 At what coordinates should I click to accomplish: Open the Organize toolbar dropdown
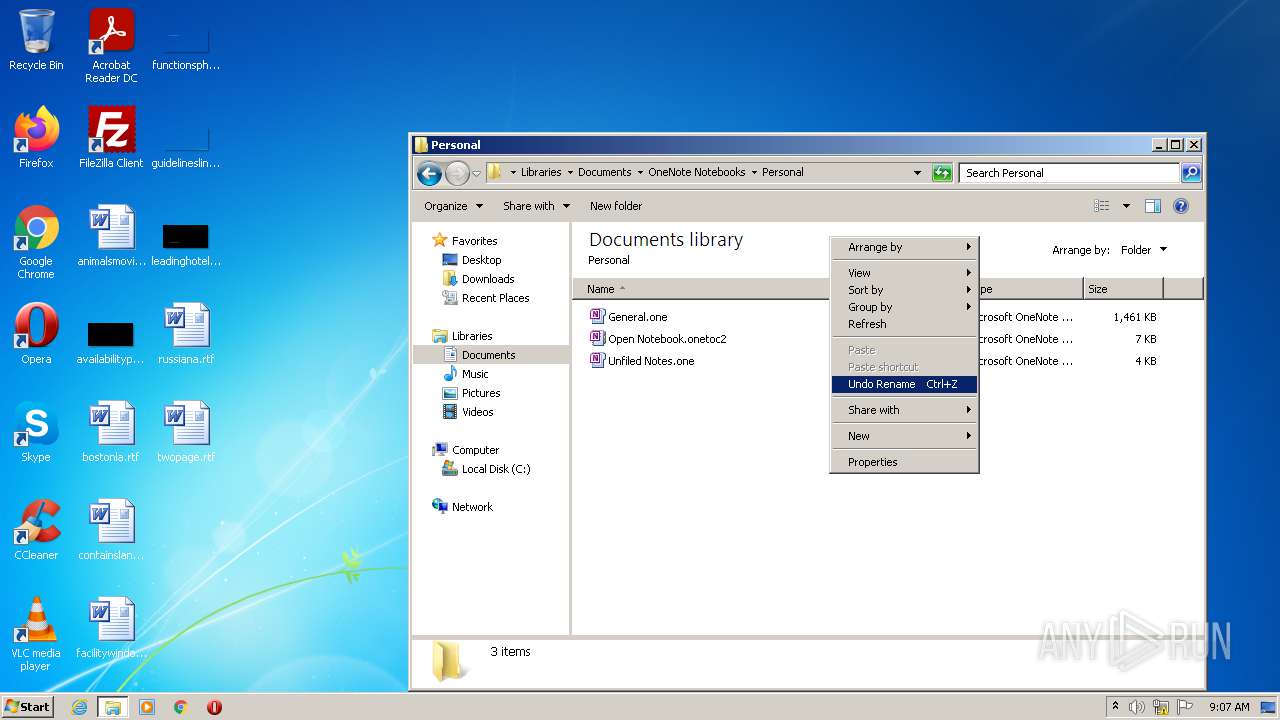[x=453, y=206]
